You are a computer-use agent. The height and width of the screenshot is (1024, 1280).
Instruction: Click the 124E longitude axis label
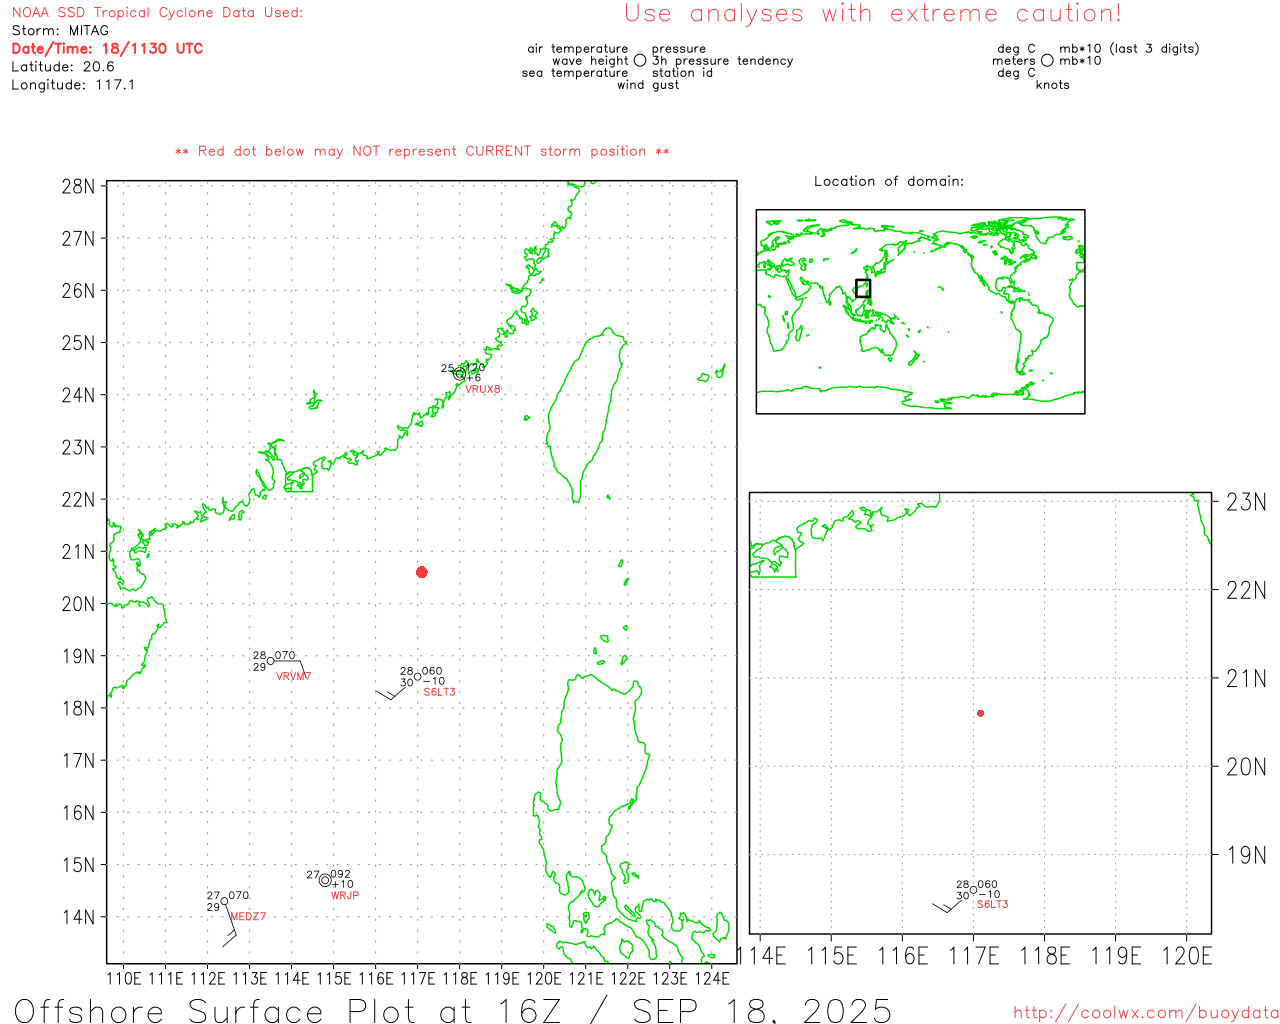click(x=712, y=978)
